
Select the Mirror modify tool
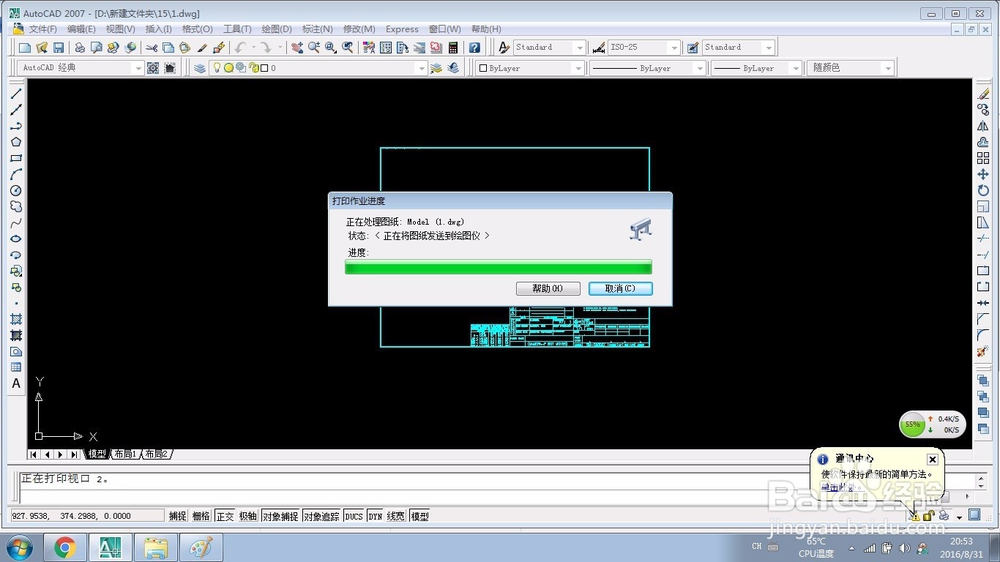tap(983, 126)
